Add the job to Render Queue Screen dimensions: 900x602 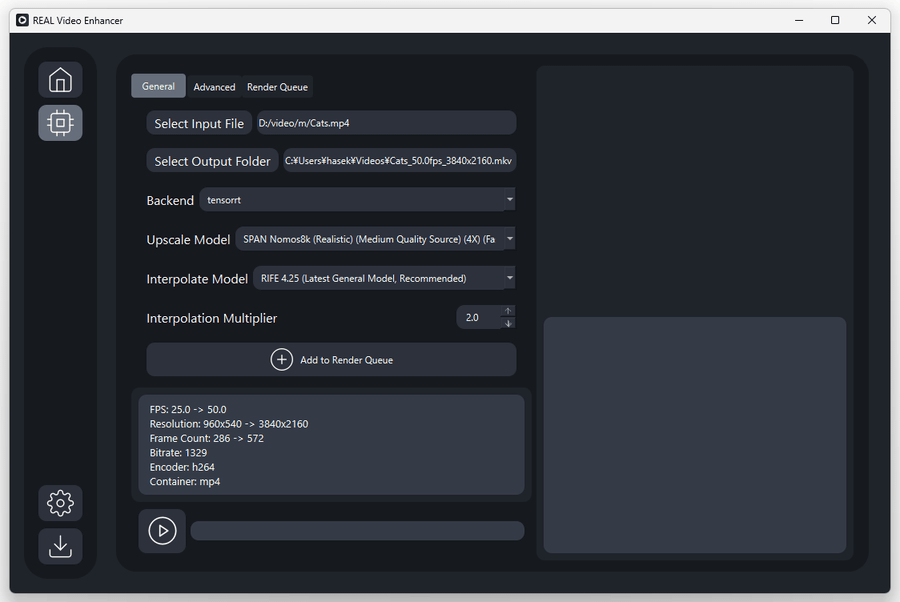pyautogui.click(x=331, y=360)
